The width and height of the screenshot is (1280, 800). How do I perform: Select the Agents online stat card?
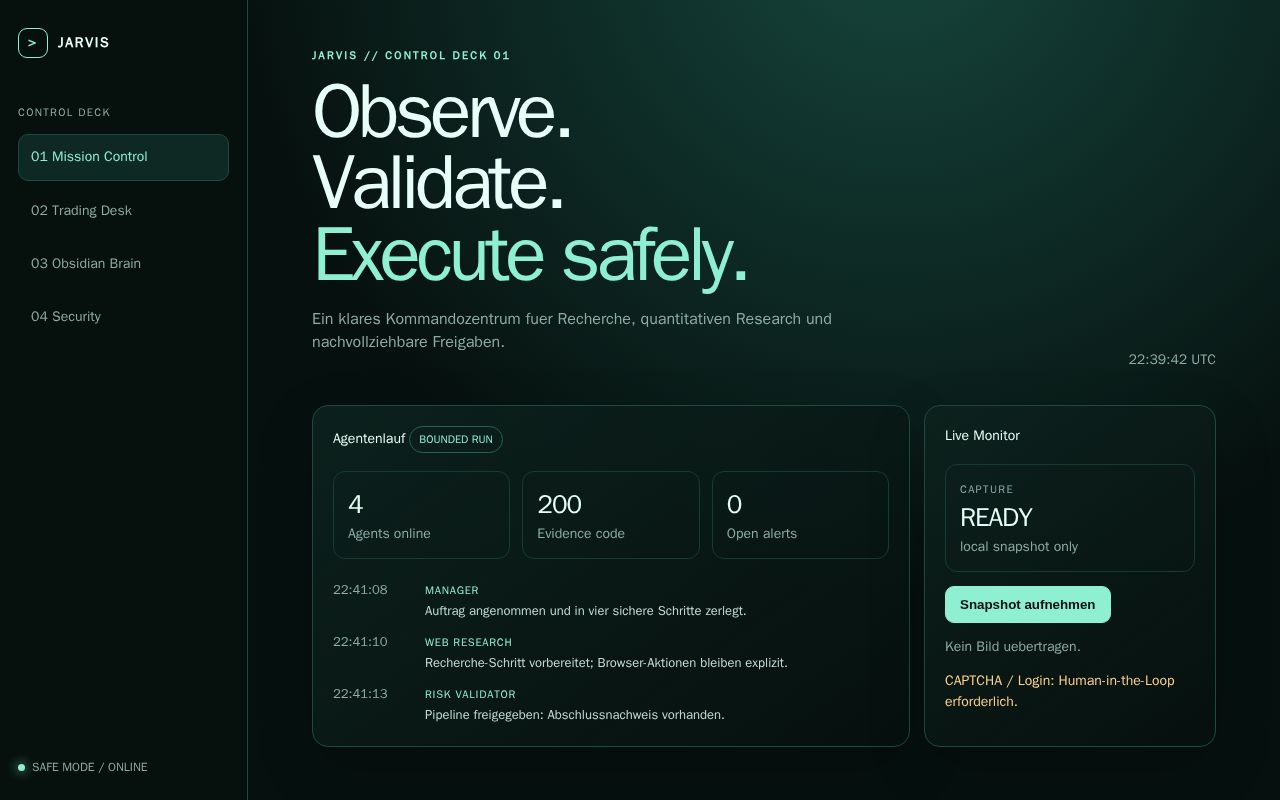pyautogui.click(x=421, y=515)
